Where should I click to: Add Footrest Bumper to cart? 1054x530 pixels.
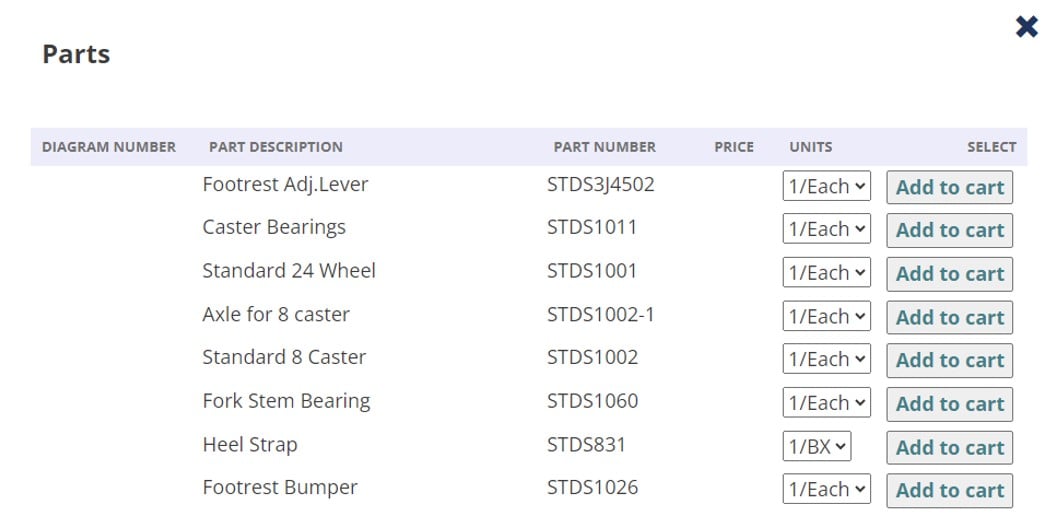949,490
